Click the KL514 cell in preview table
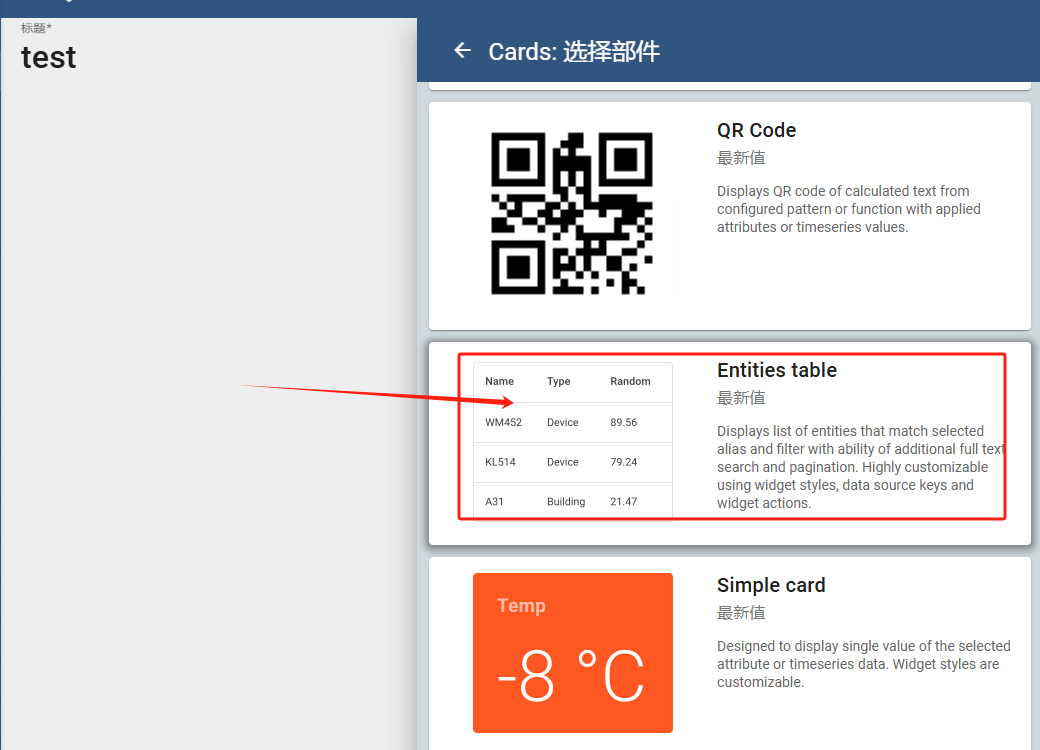 pos(500,462)
